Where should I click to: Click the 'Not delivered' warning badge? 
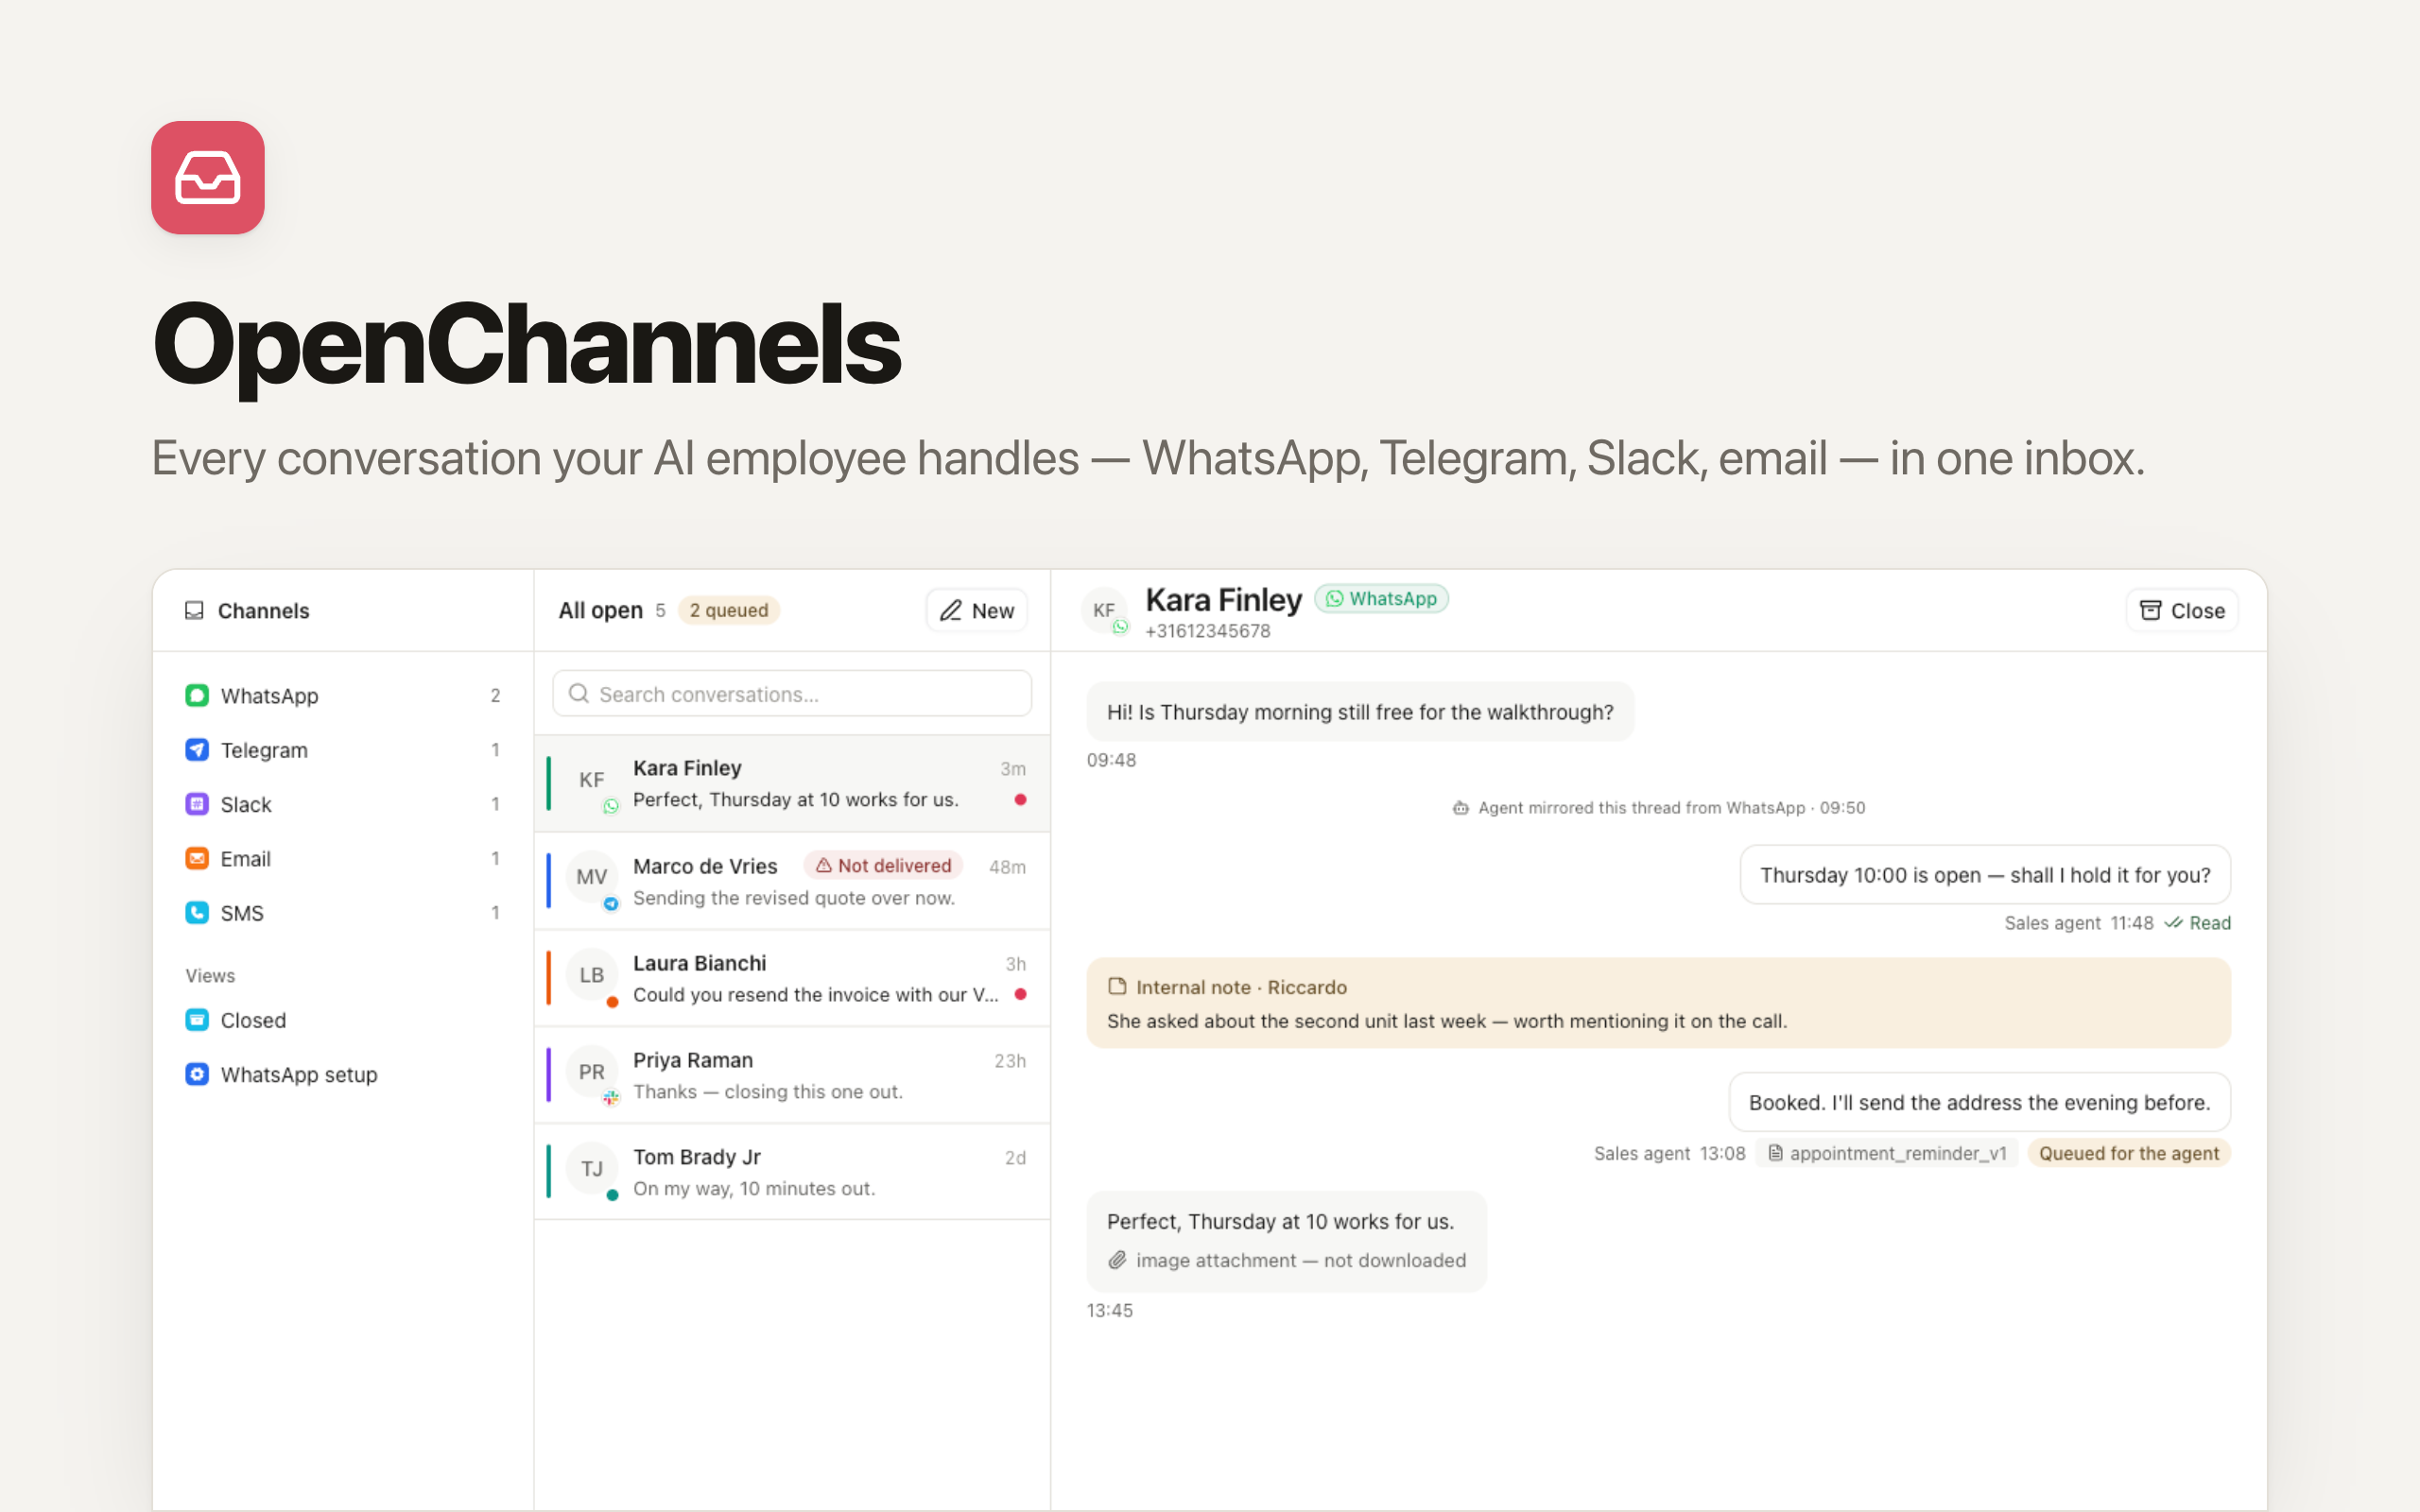[883, 865]
